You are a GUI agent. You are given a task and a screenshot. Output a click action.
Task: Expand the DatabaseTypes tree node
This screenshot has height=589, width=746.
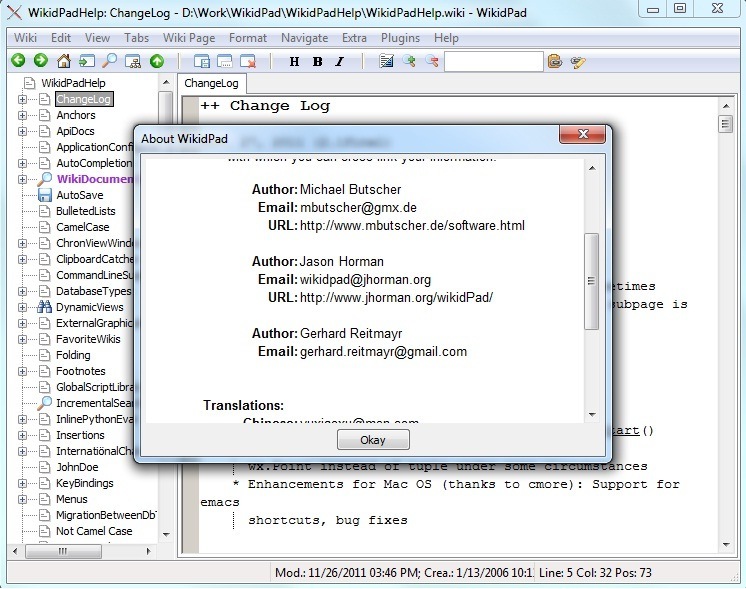tap(22, 291)
